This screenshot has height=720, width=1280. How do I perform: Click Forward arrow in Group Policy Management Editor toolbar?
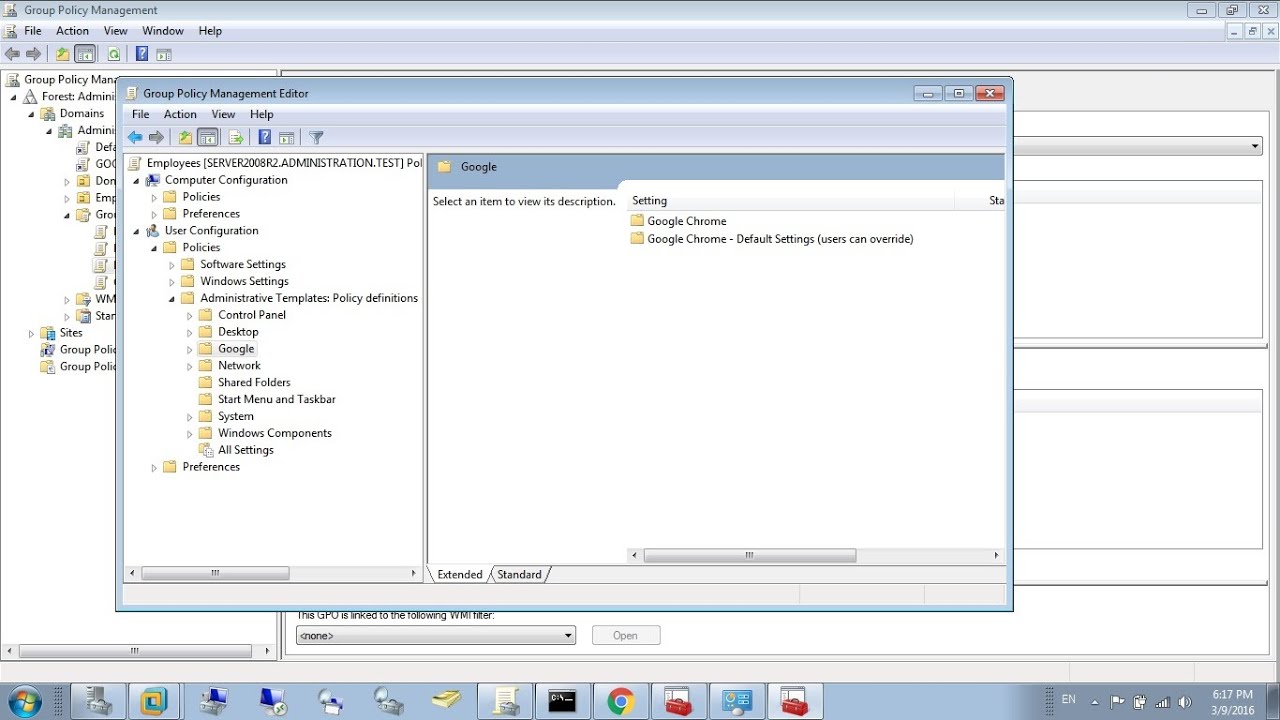click(156, 138)
